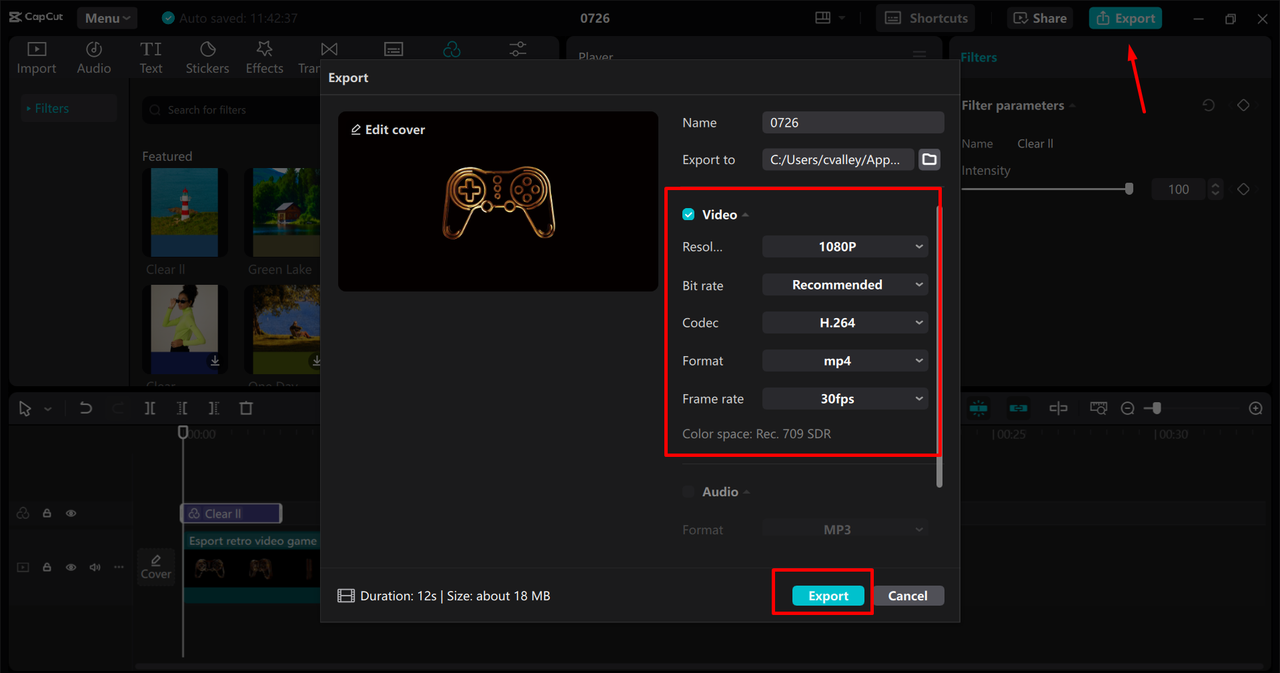The width and height of the screenshot is (1280, 673).
Task: Open the Menu dropdown in title bar
Action: (107, 18)
